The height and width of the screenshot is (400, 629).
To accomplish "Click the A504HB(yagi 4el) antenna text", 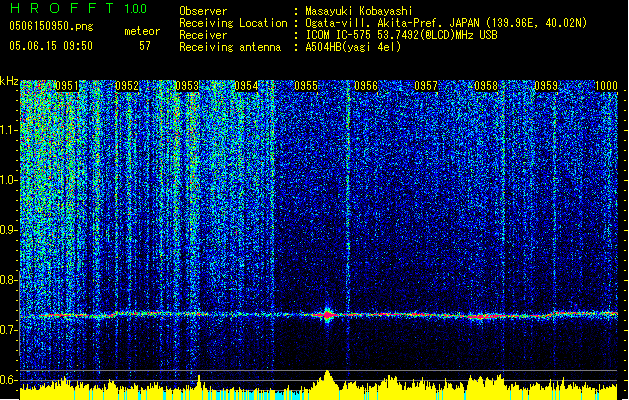I will [x=353, y=47].
